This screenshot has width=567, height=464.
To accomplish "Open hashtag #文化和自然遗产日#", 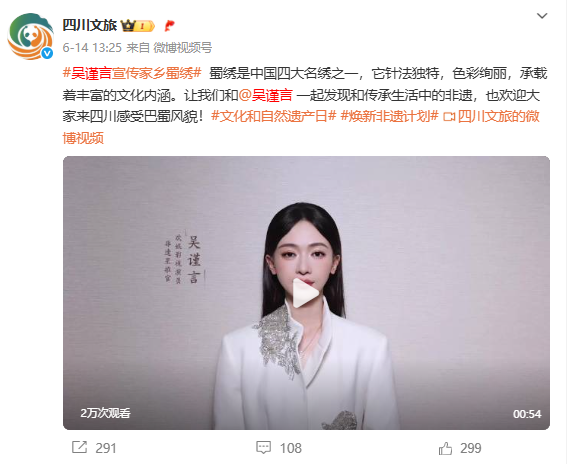I will pos(274,116).
